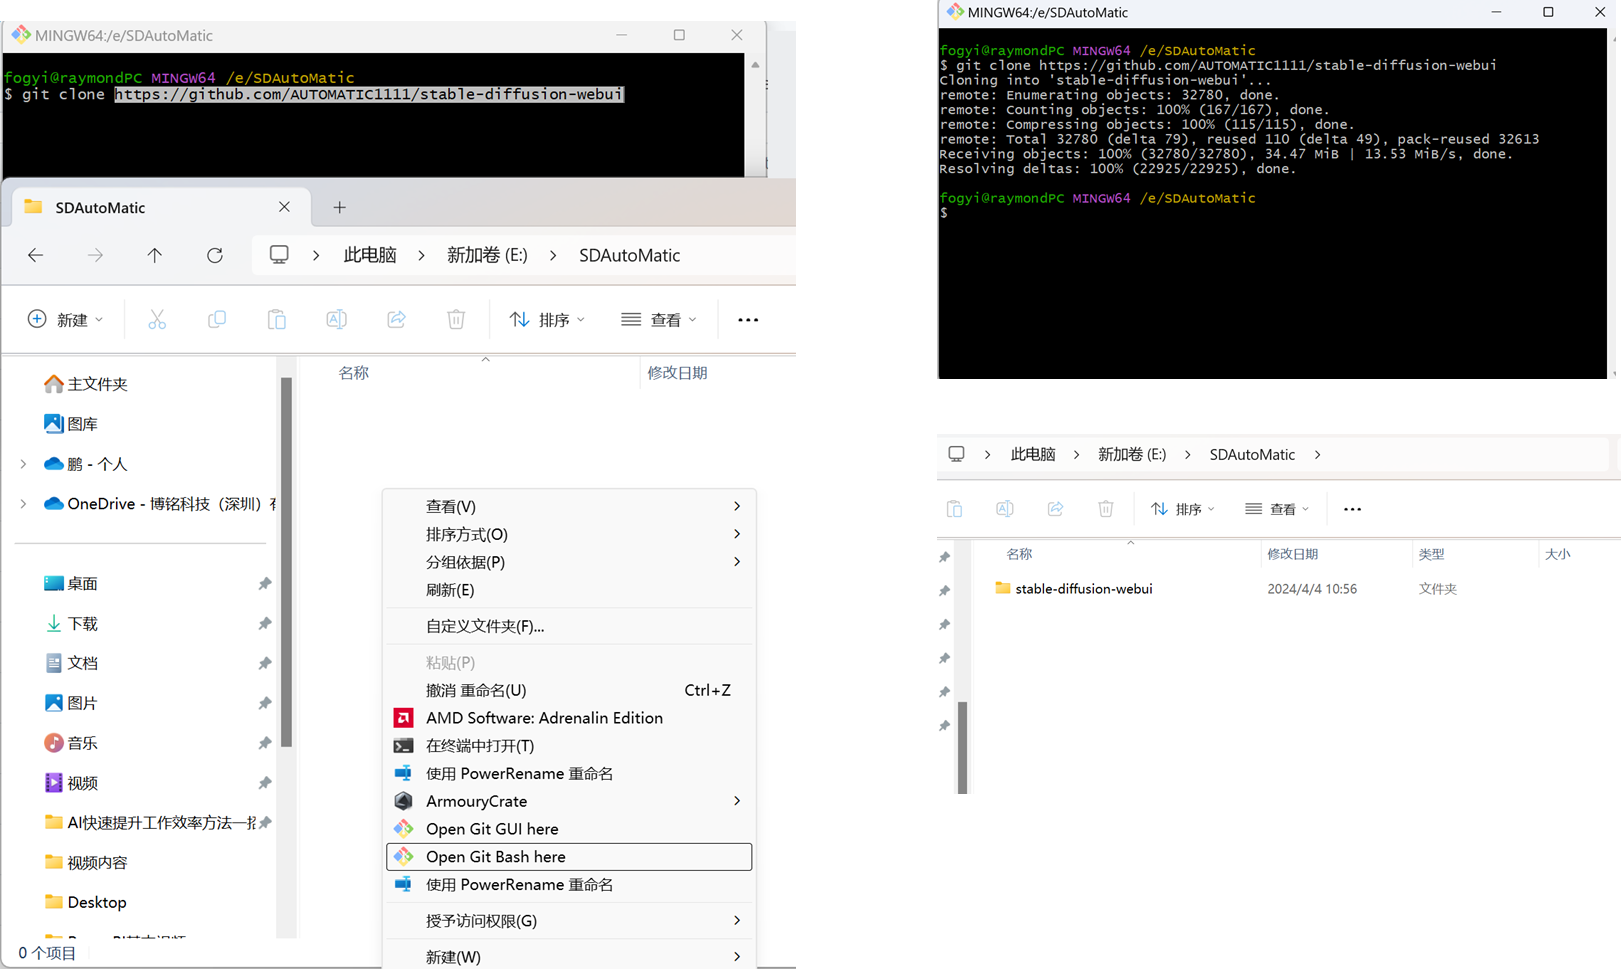Click the Refresh navigation icon
Screen dimensions: 1621x969
click(215, 255)
